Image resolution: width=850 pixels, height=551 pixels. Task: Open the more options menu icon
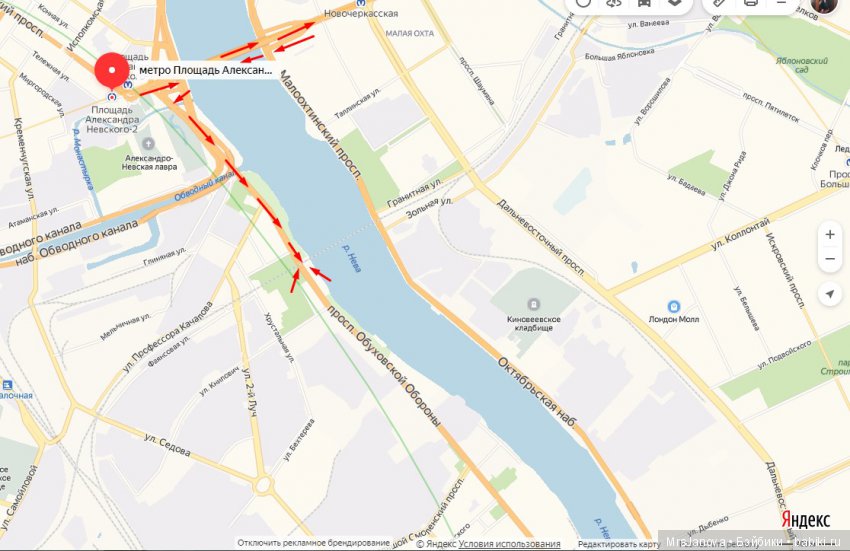click(781, 3)
